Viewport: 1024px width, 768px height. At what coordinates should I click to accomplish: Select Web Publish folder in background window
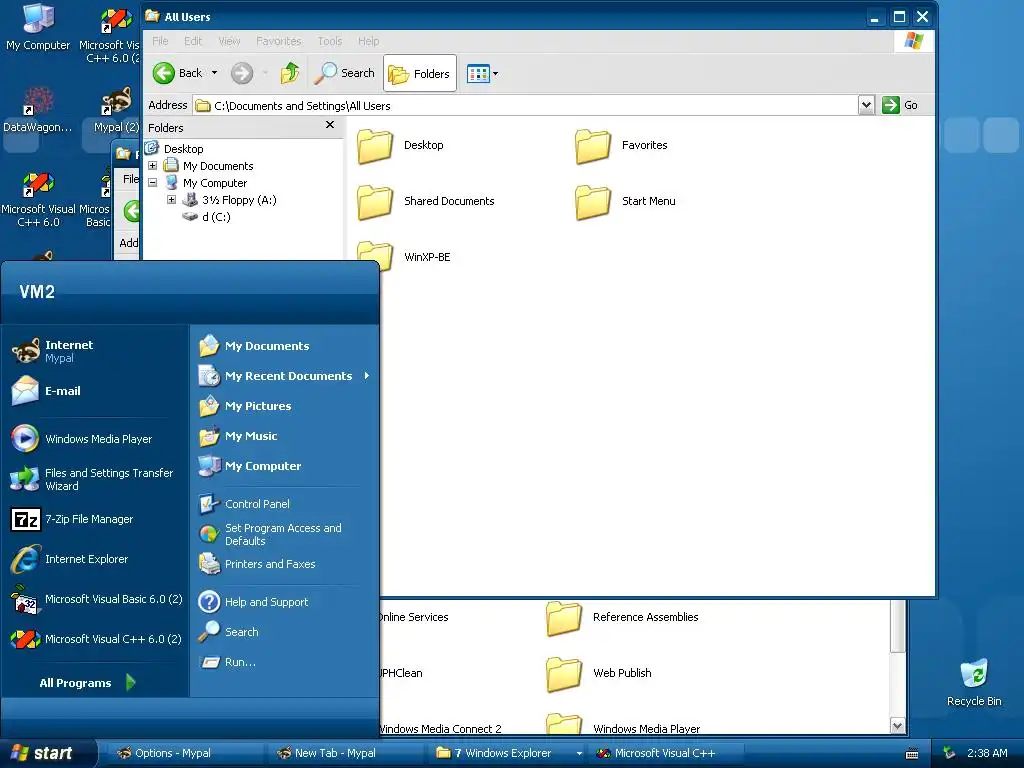(x=599, y=674)
